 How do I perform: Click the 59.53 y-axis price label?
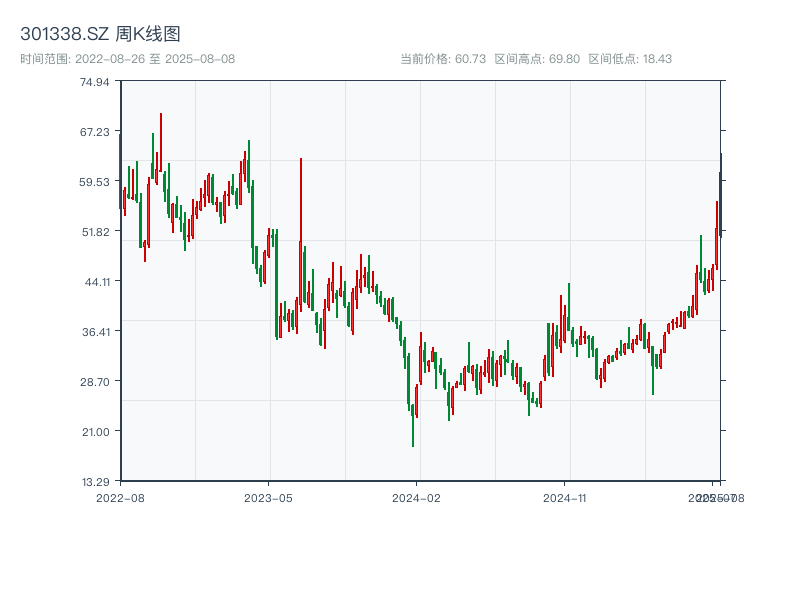click(x=95, y=182)
